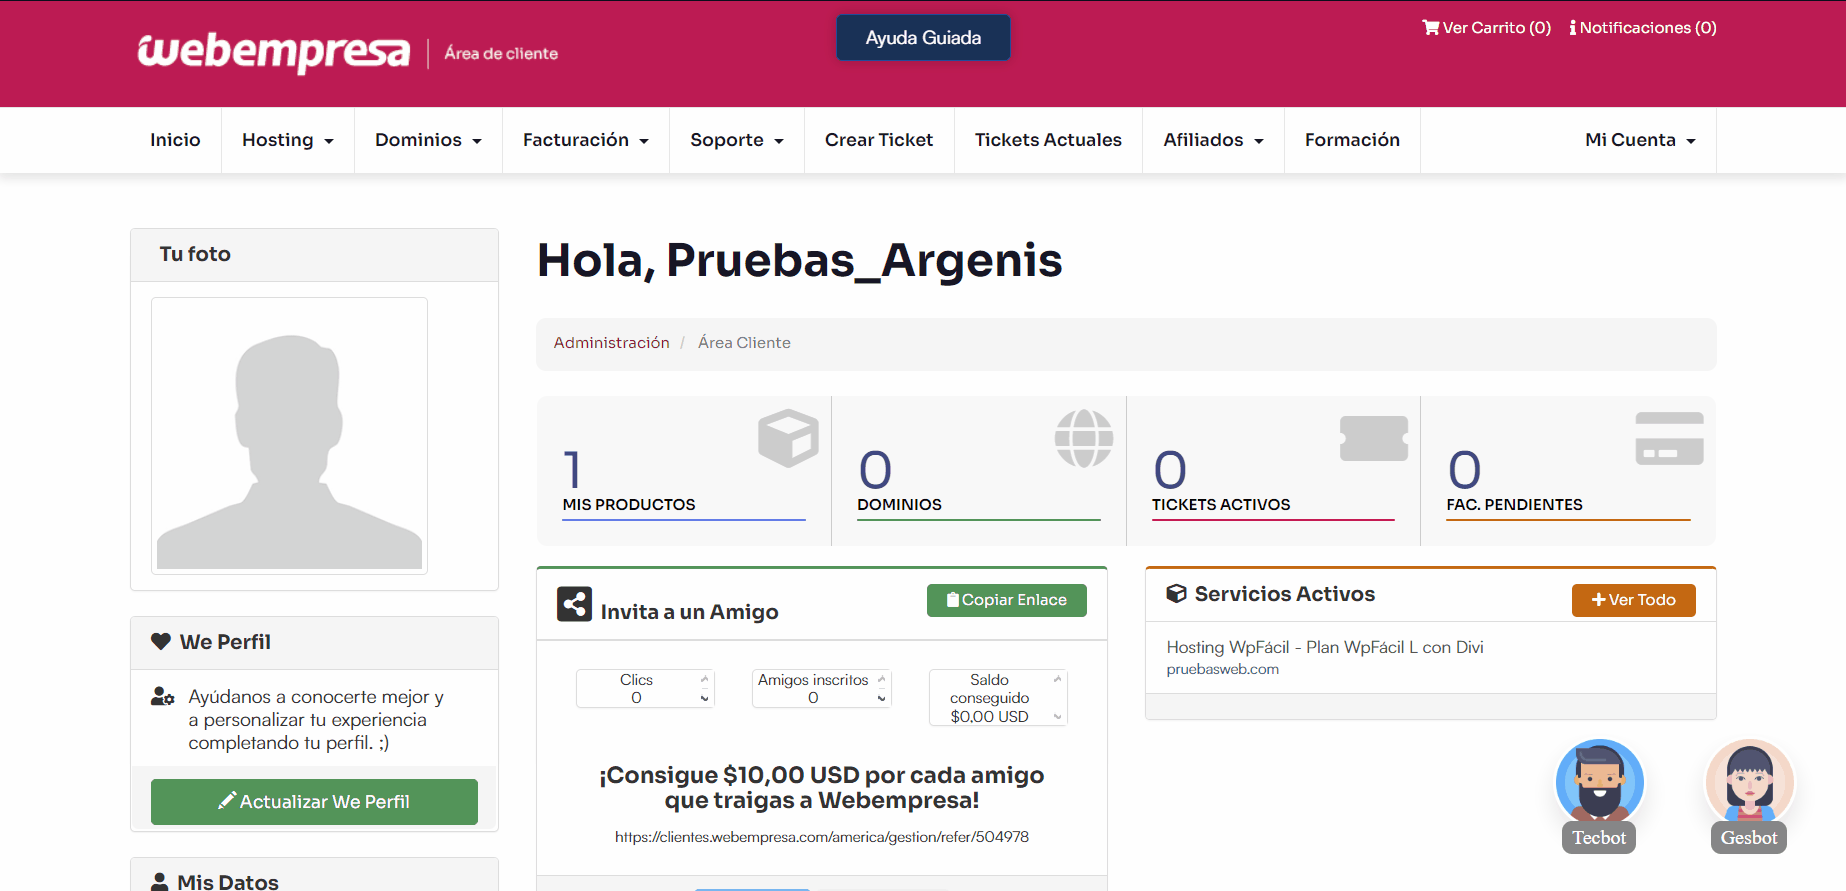The width and height of the screenshot is (1846, 891).
Task: Expand the Dominios dropdown menu
Action: (428, 140)
